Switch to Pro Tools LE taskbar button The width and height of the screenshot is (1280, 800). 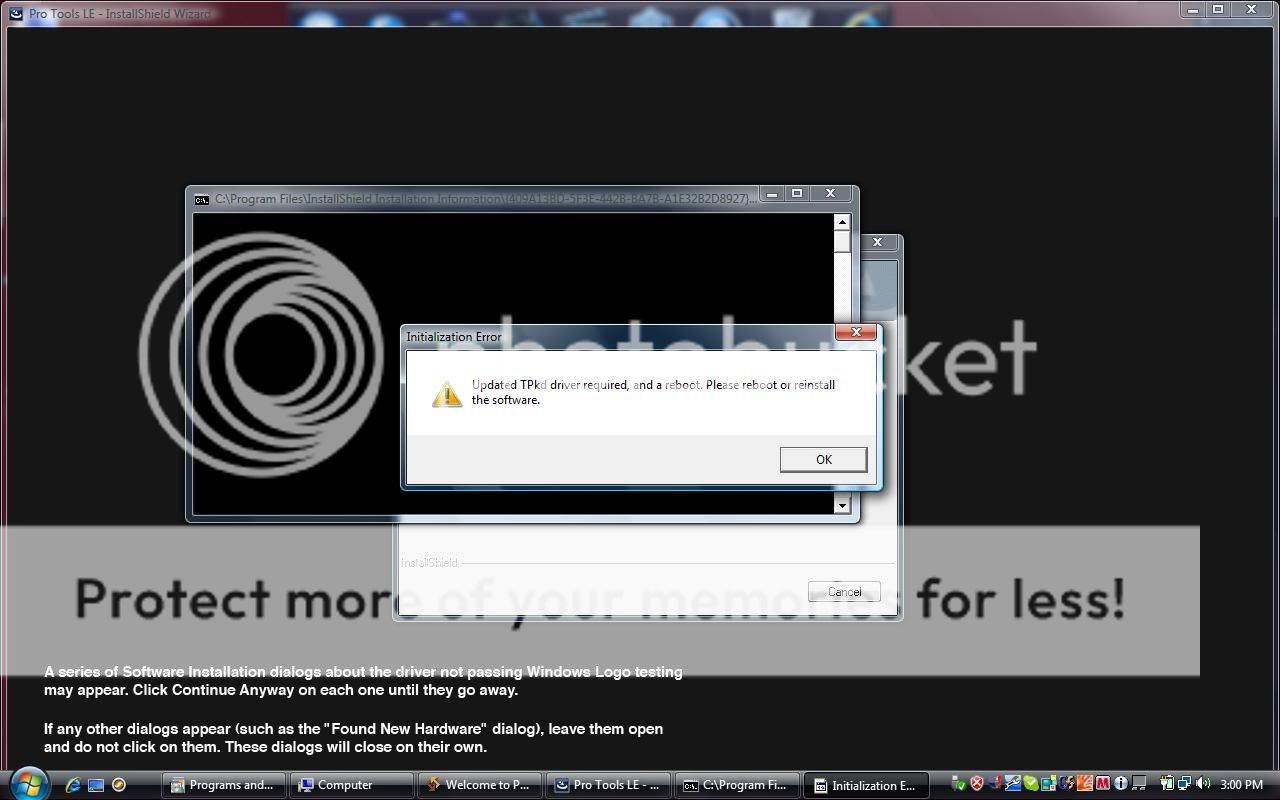coord(607,785)
